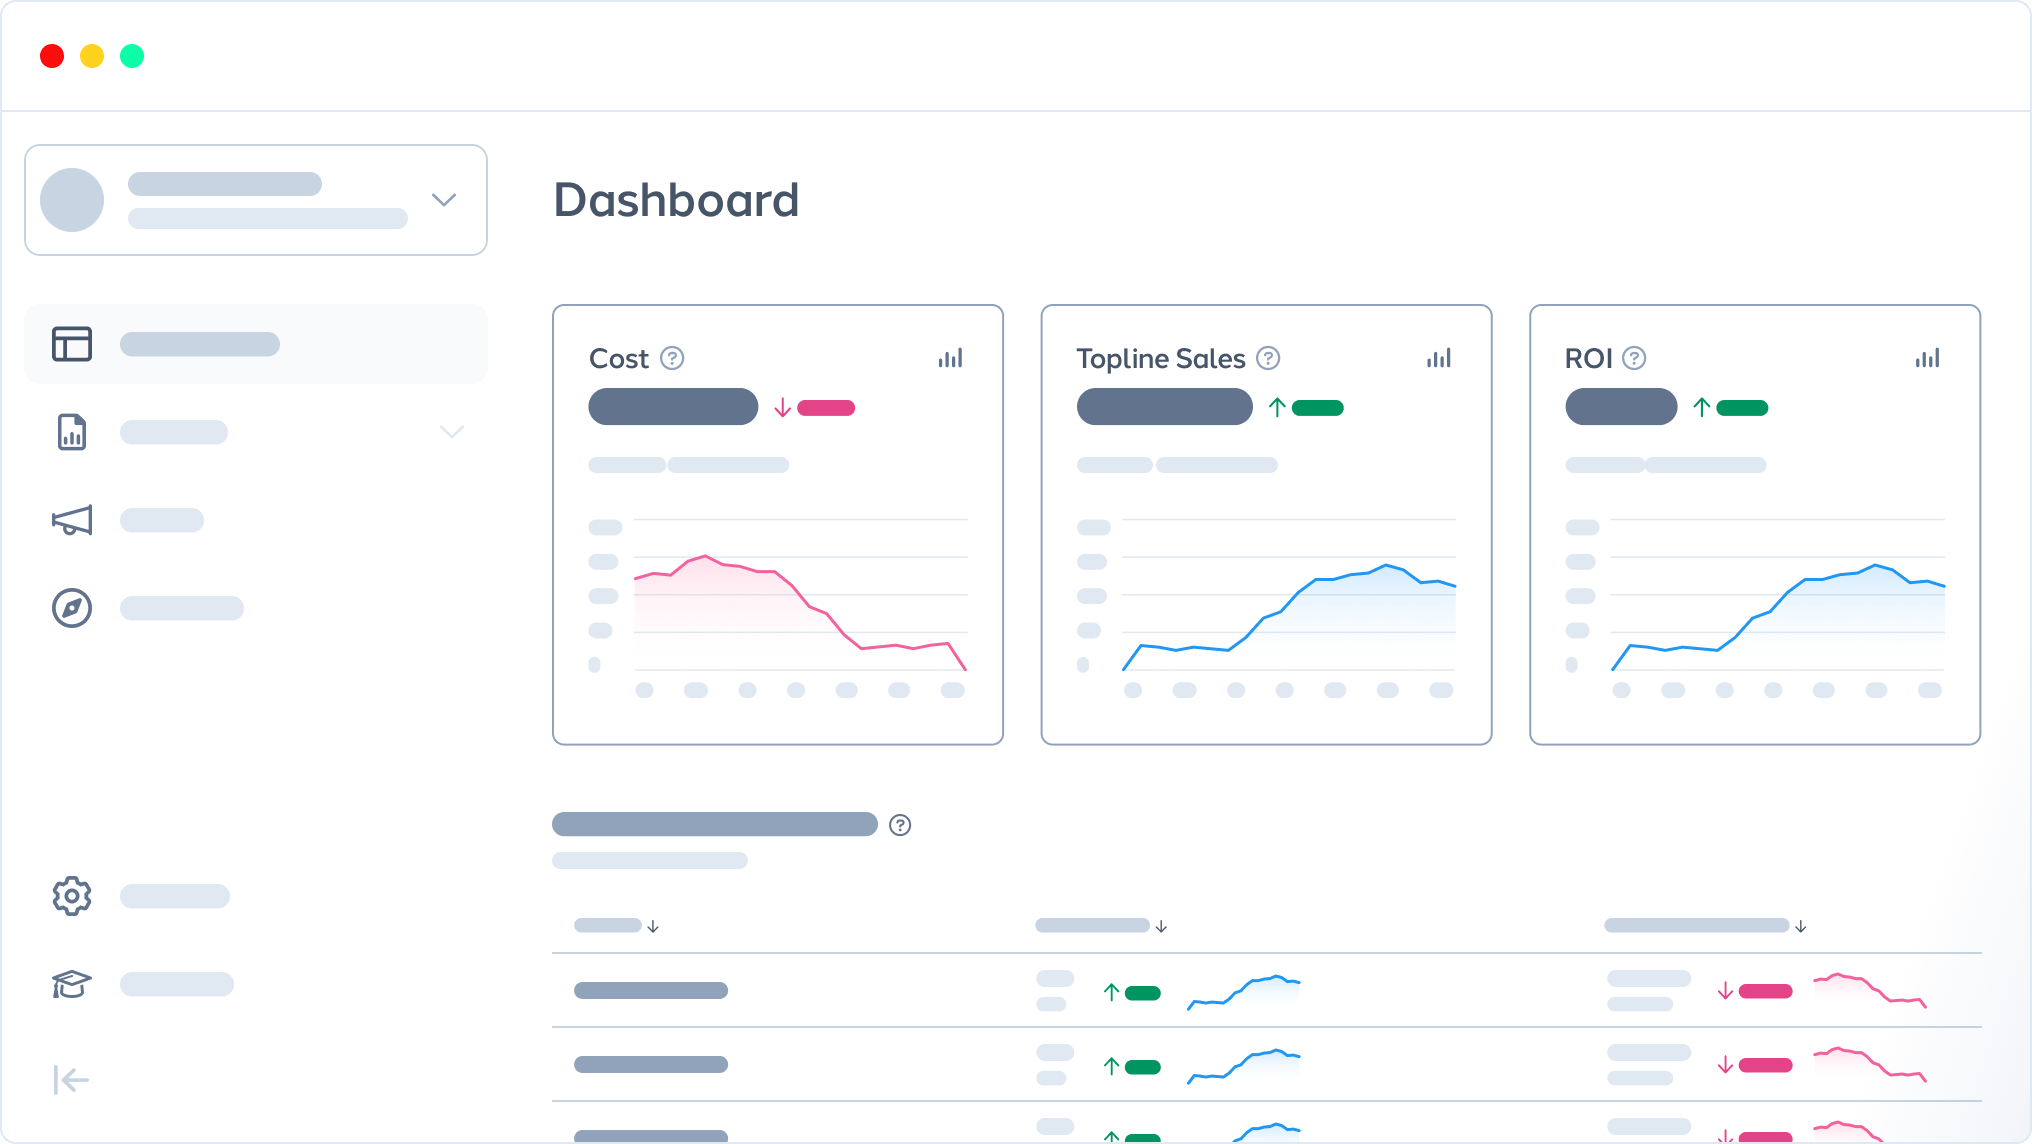
Task: Expand the reports sidebar item chevron
Action: pos(452,432)
